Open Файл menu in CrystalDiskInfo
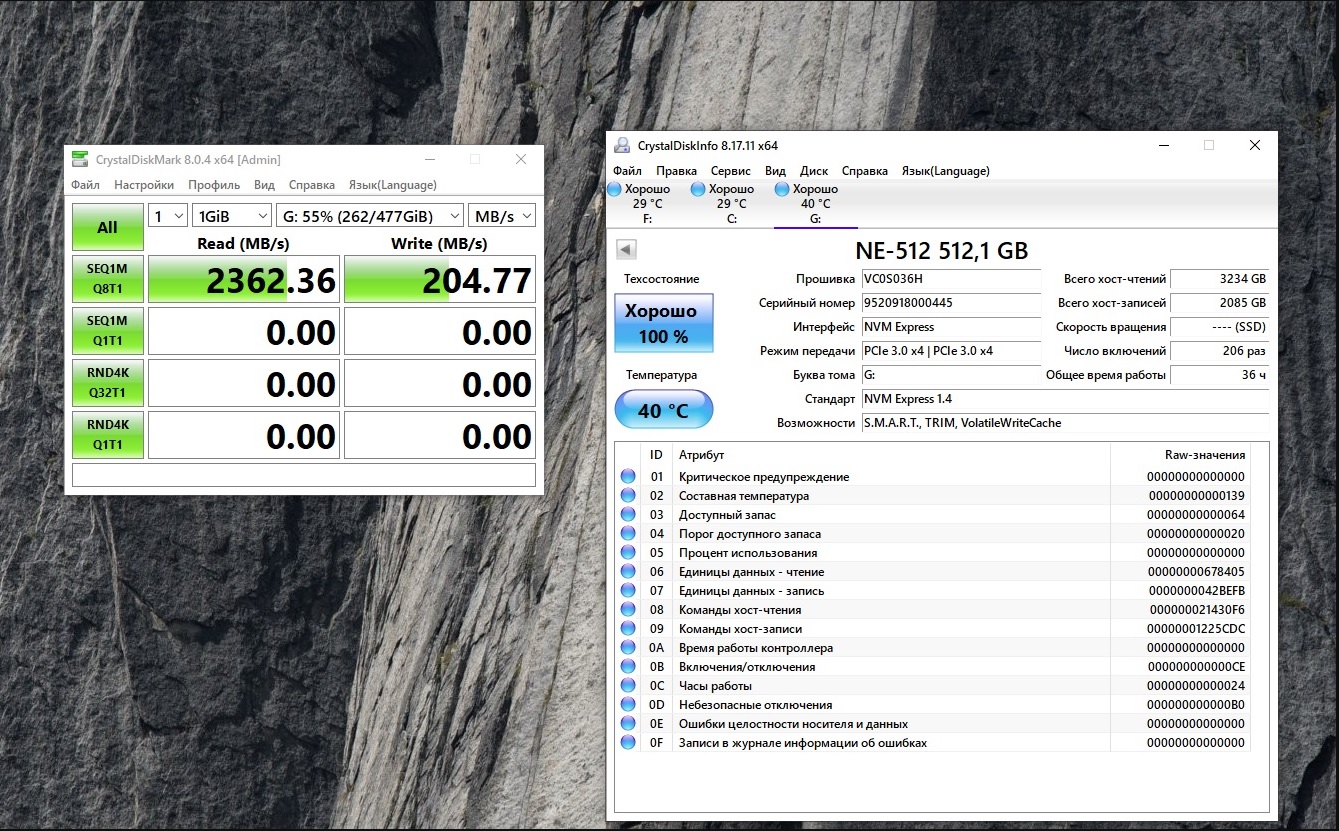The image size is (1339, 831). (628, 171)
